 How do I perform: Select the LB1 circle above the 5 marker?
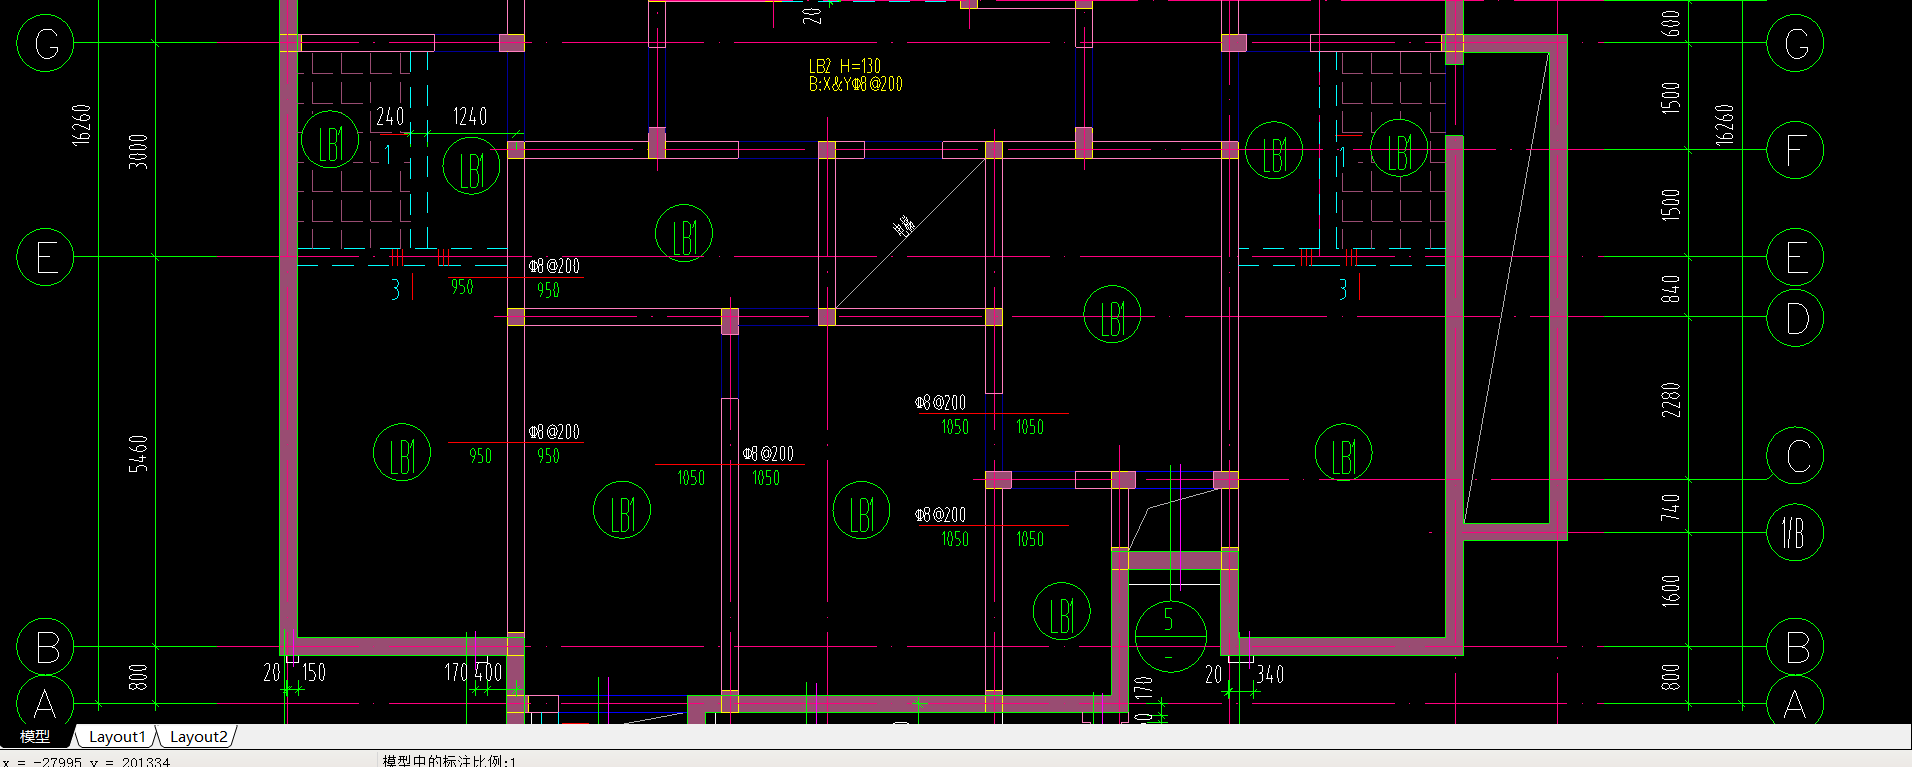coord(1062,612)
